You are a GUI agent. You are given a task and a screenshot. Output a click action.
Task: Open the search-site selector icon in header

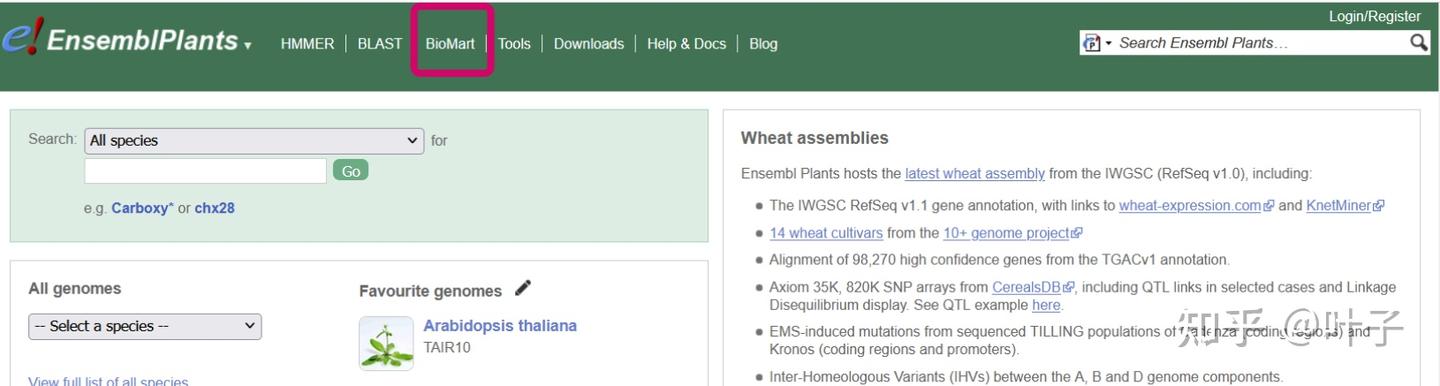pyautogui.click(x=1097, y=43)
